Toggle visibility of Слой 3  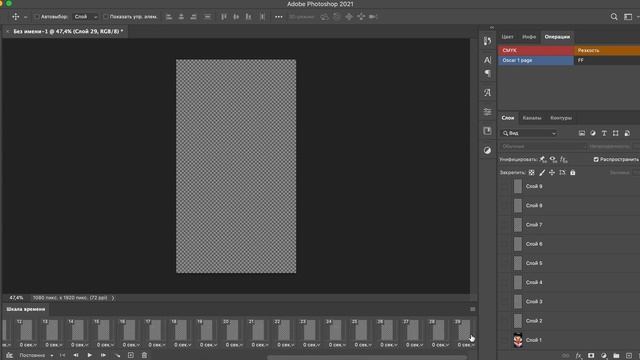[505, 301]
